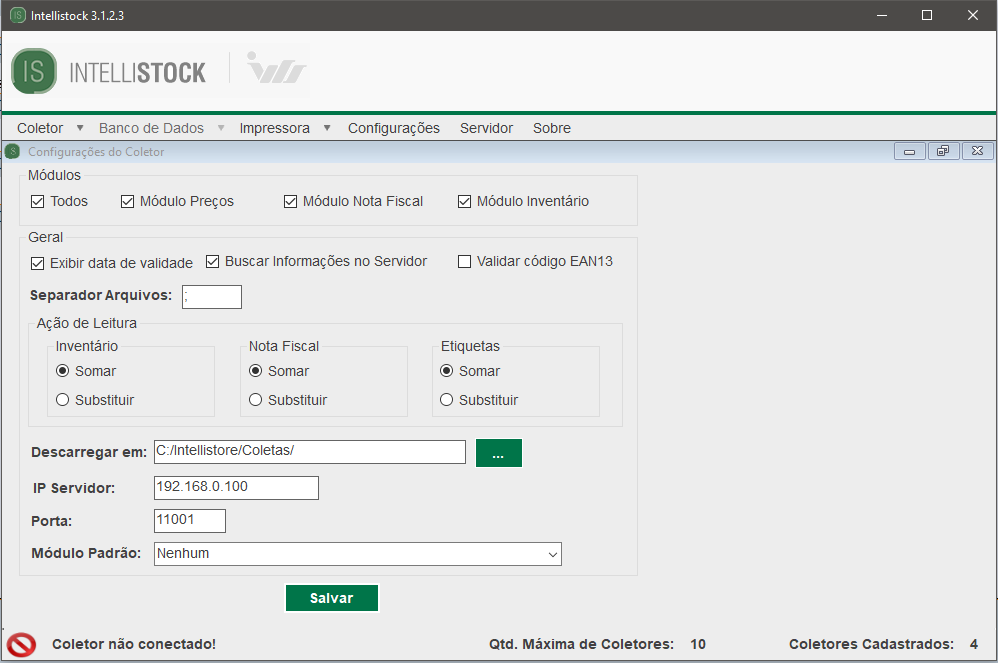The height and width of the screenshot is (663, 998).
Task: Click the red not-connected status icon
Action: pyautogui.click(x=21, y=644)
